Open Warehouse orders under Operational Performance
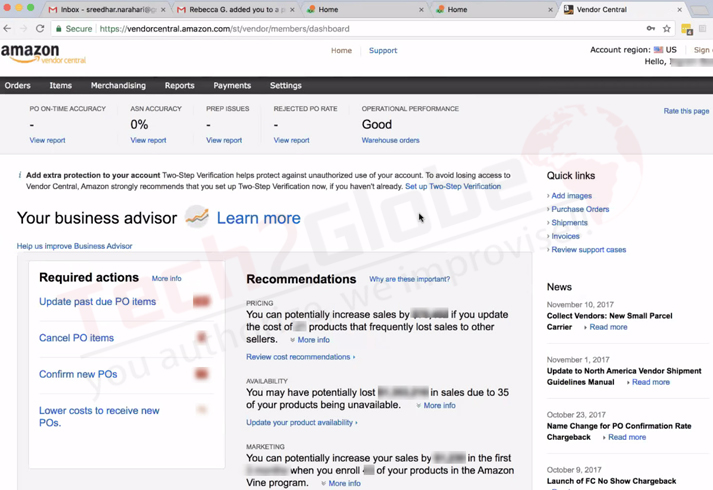The width and height of the screenshot is (713, 490). coord(390,141)
